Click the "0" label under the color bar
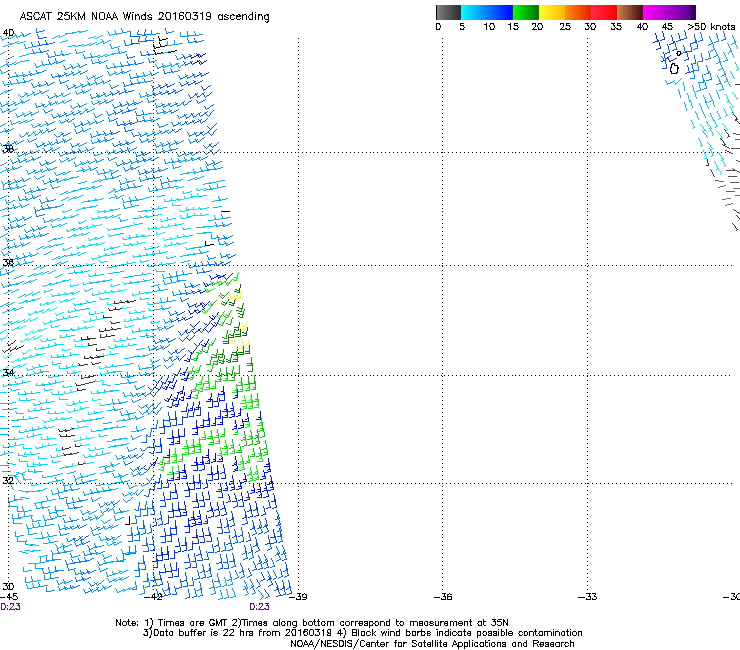The width and height of the screenshot is (740, 650). point(438,27)
